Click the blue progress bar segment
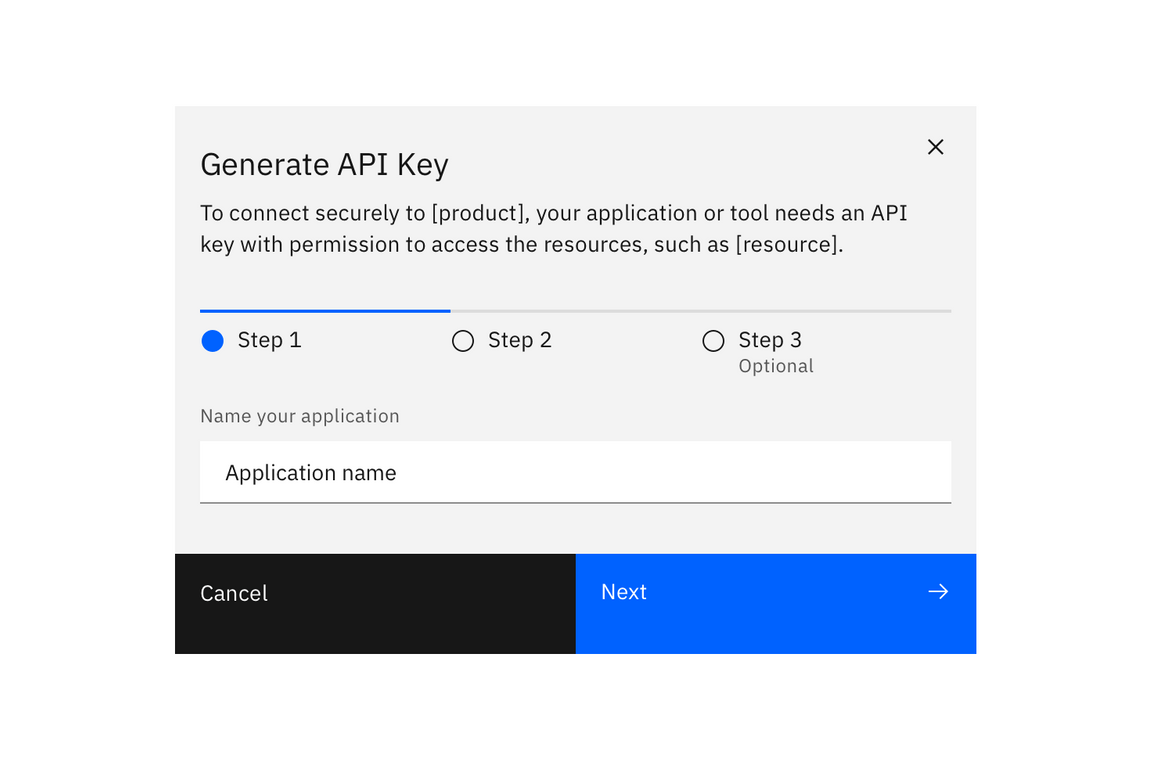 pyautogui.click(x=325, y=310)
